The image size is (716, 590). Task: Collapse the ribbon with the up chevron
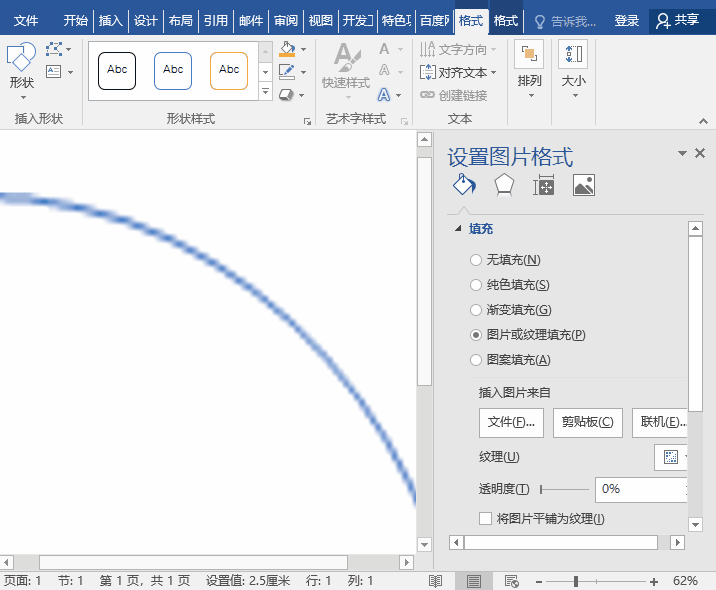pos(703,121)
